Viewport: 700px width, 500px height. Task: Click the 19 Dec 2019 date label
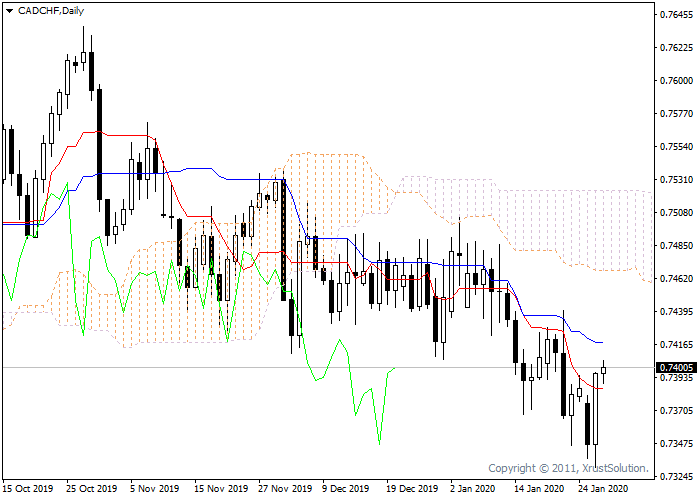coord(412,488)
